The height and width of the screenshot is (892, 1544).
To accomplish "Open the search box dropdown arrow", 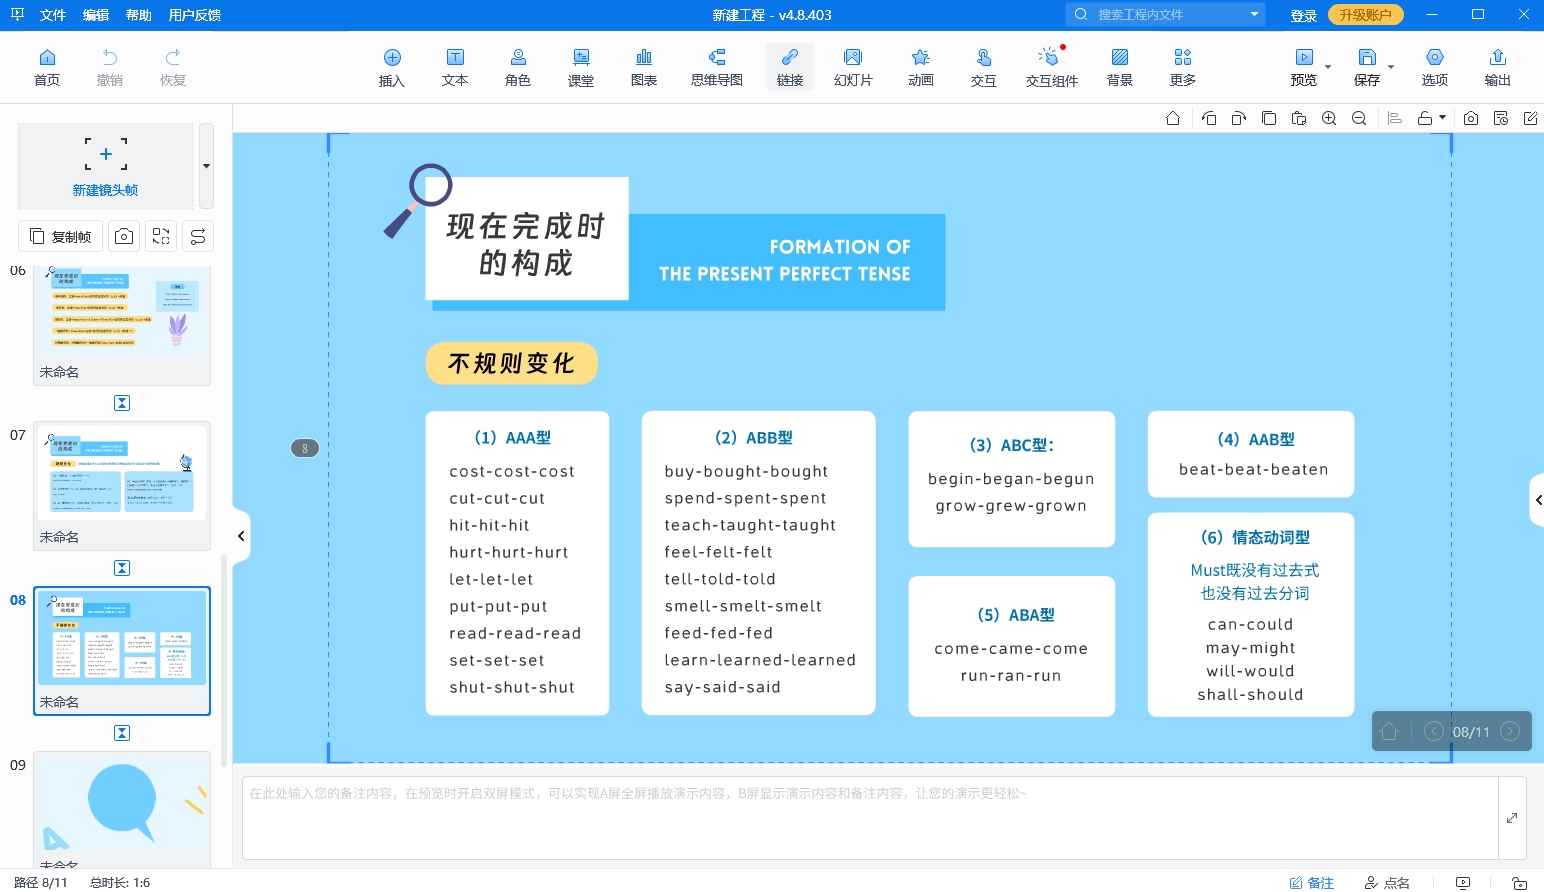I will (x=1254, y=14).
